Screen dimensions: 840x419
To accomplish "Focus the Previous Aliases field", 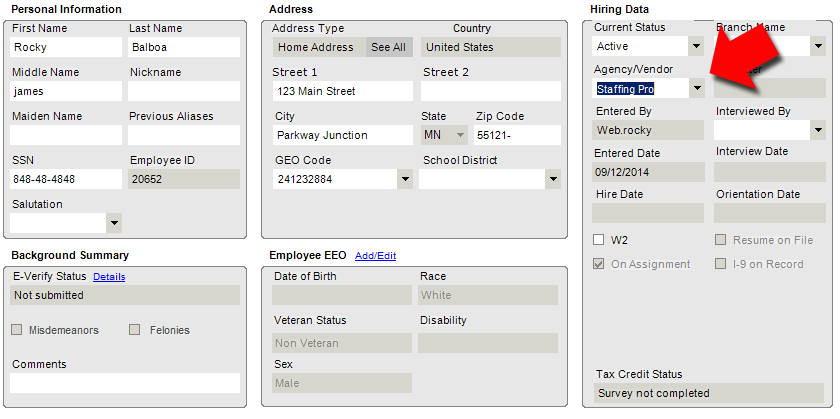I will click(x=184, y=135).
